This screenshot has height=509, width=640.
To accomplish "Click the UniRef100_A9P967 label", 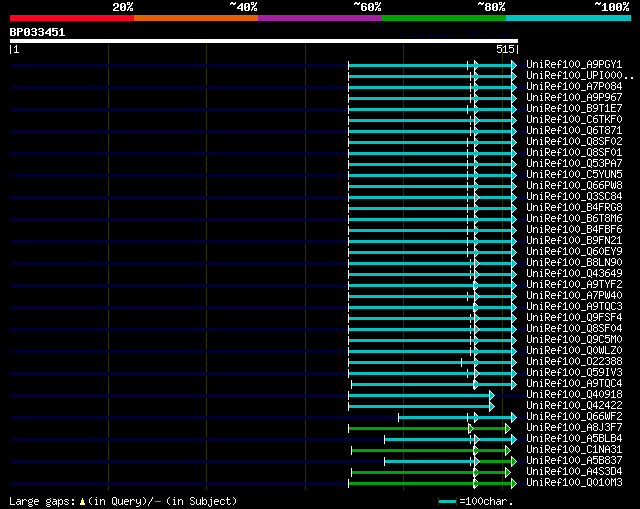I will point(574,98).
